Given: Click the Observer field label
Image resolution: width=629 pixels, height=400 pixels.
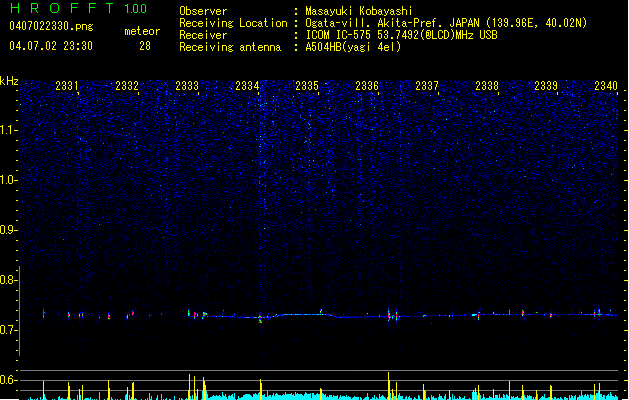Looking at the screenshot, I should point(203,11).
